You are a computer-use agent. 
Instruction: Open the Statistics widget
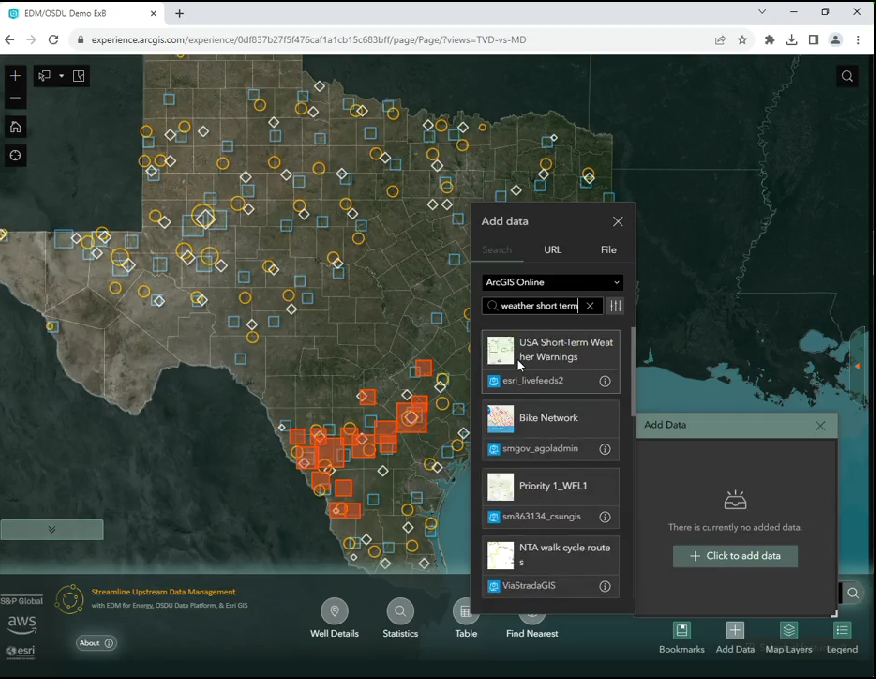(x=400, y=611)
